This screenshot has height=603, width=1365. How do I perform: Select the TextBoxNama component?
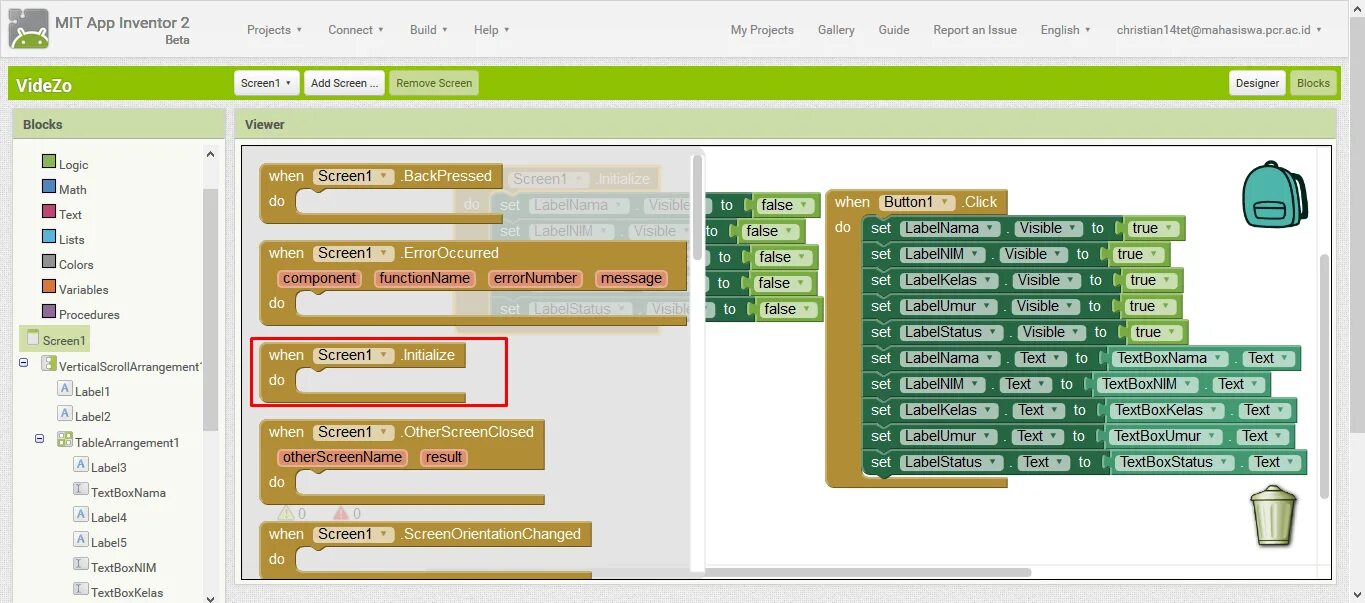pos(120,492)
